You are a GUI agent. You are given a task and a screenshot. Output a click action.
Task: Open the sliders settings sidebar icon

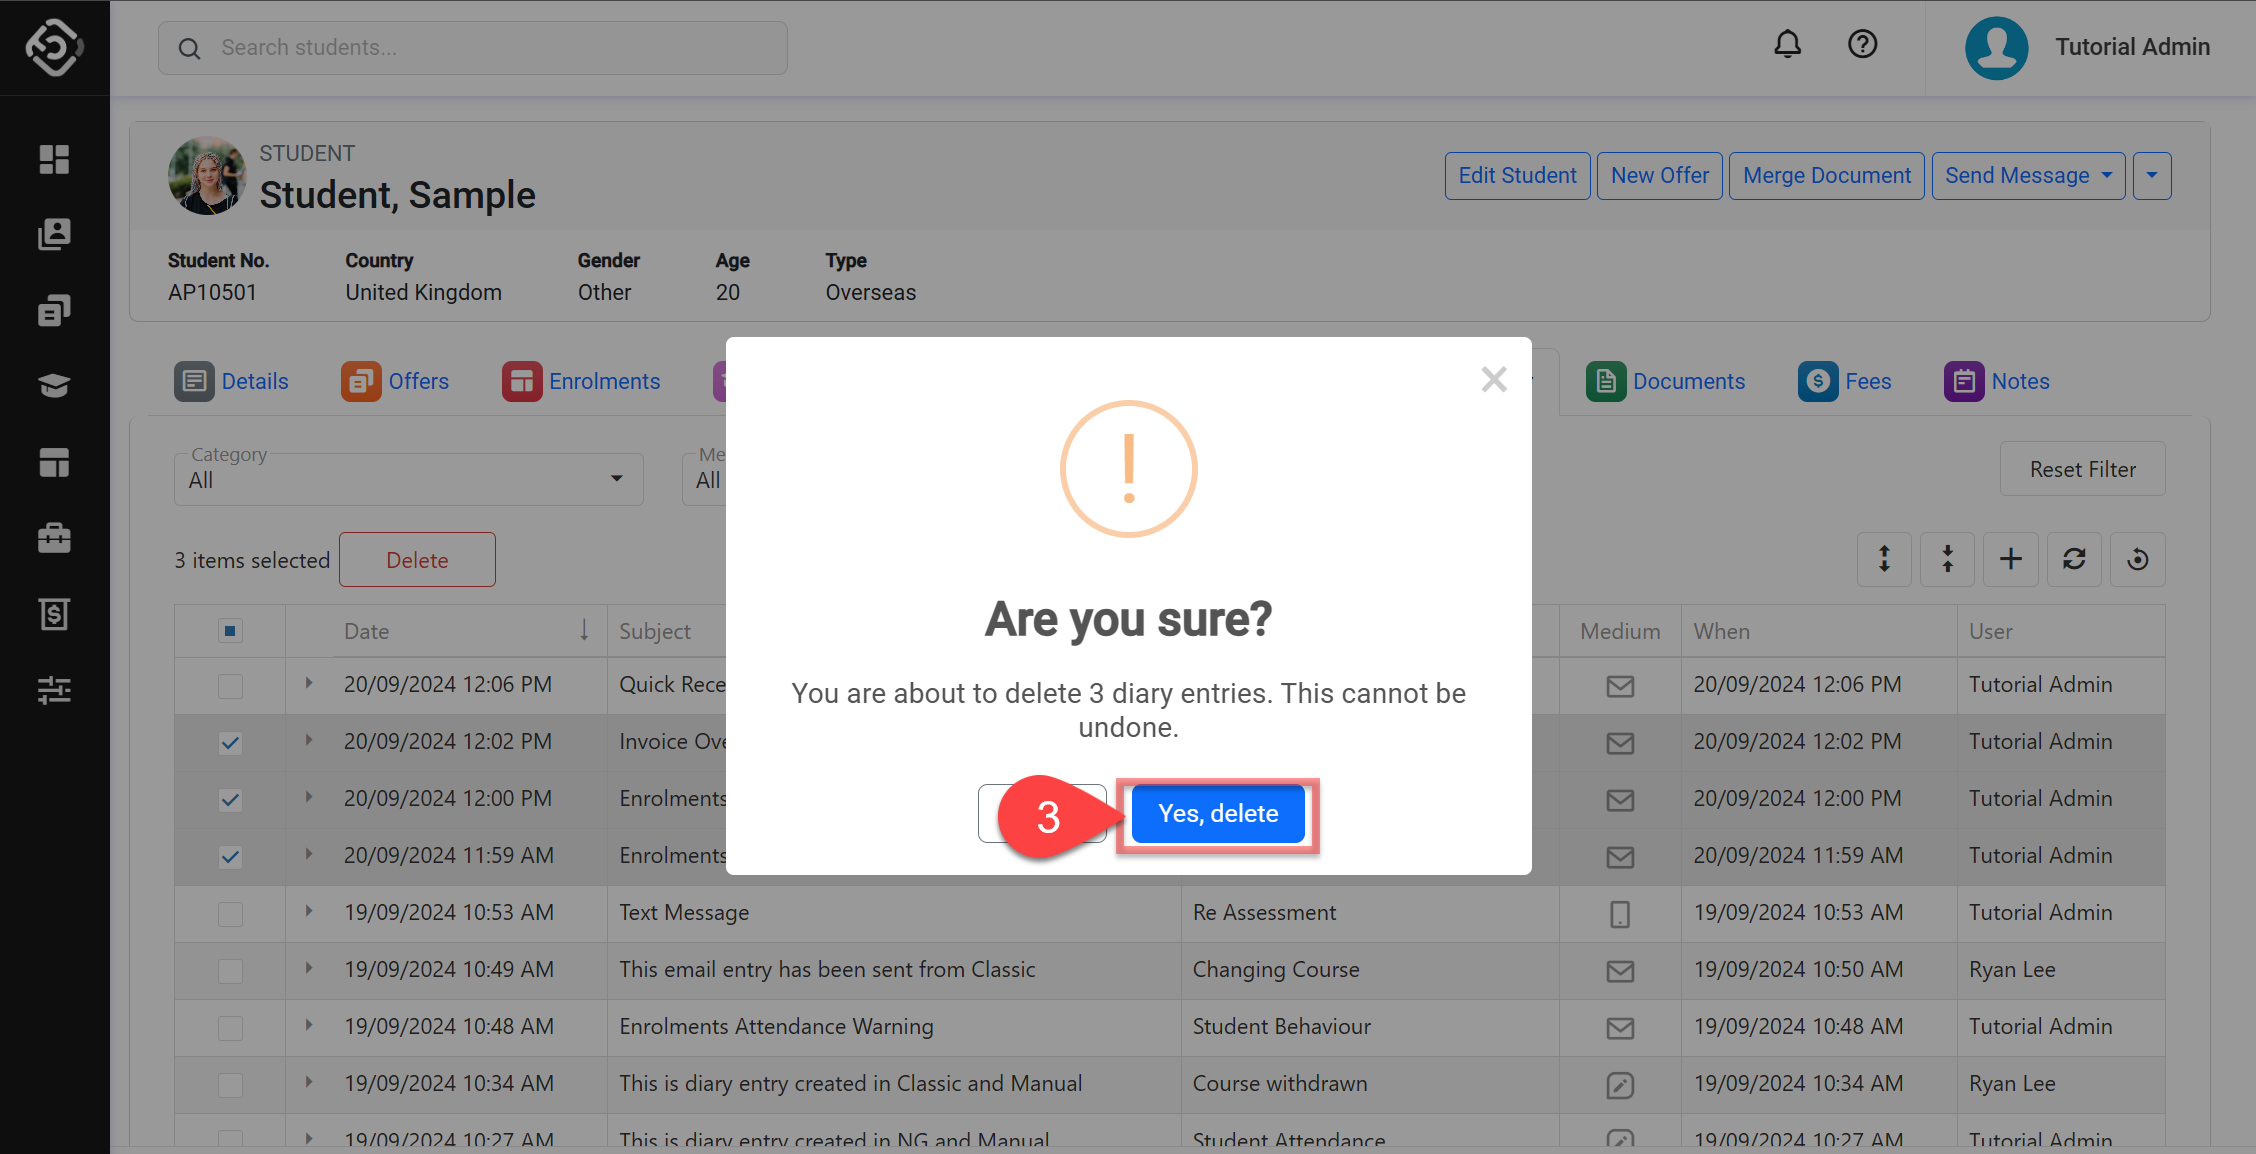coord(54,690)
